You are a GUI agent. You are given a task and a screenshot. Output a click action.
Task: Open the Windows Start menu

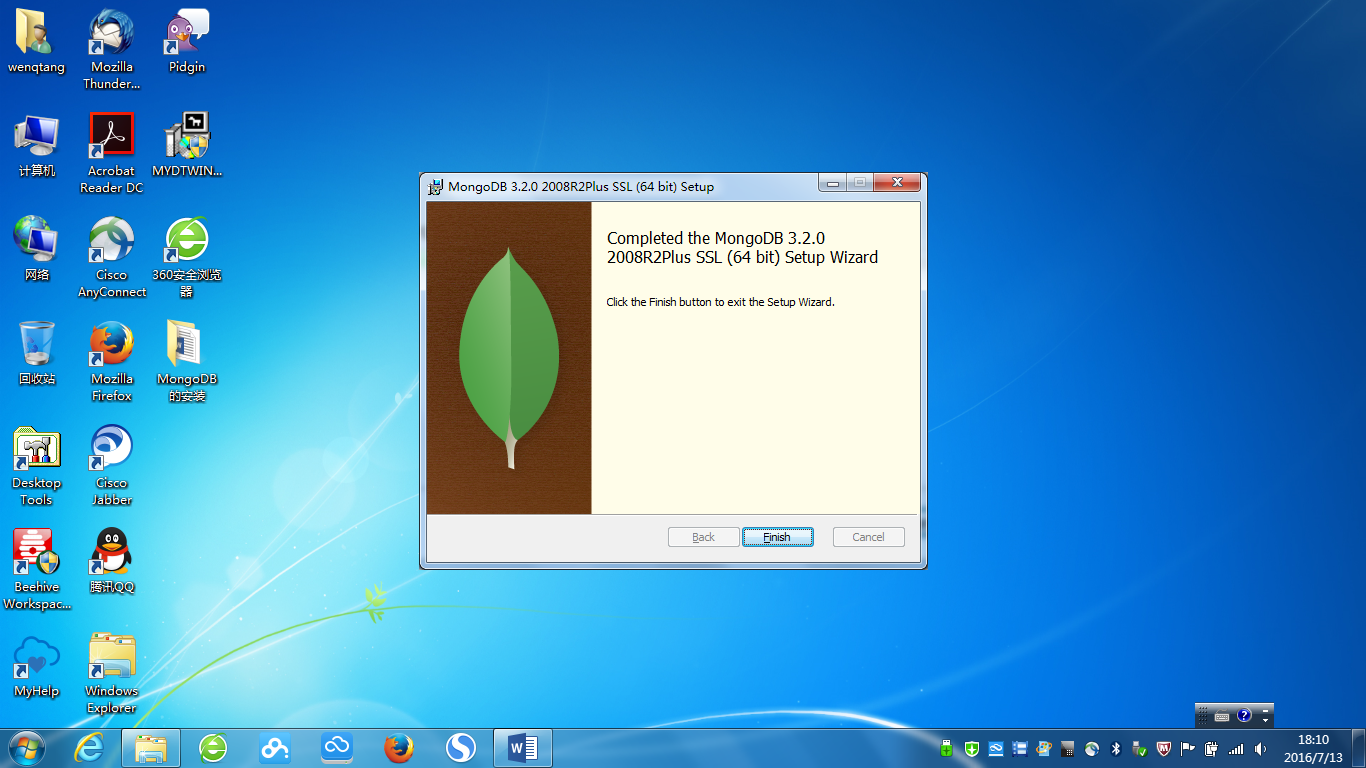[26, 748]
